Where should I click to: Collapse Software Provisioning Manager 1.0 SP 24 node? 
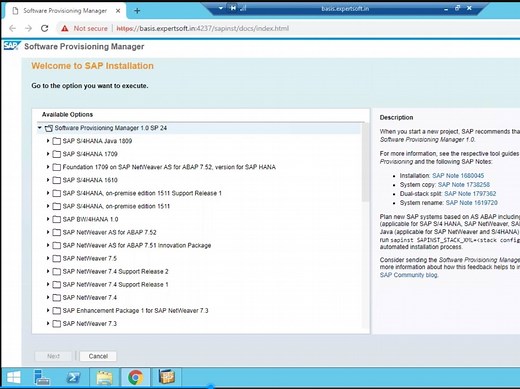40,128
